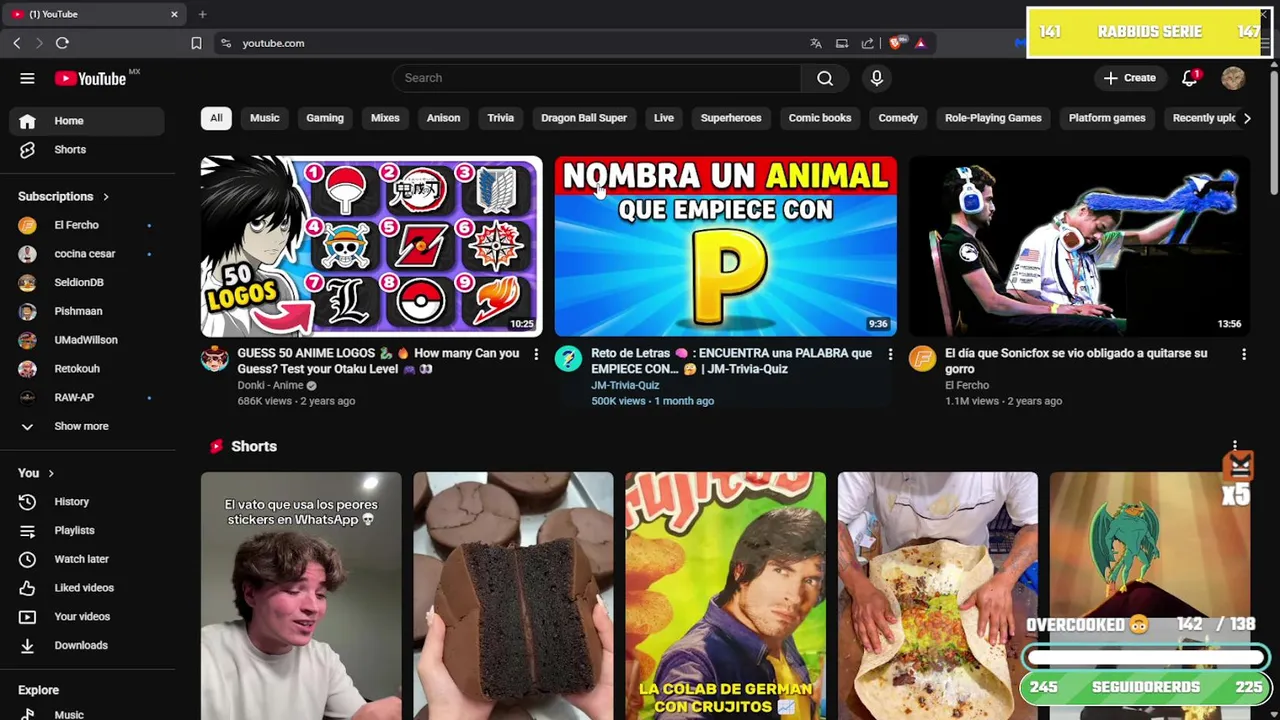Open options menu for anime logos video
This screenshot has height=720, width=1280.
(536, 354)
